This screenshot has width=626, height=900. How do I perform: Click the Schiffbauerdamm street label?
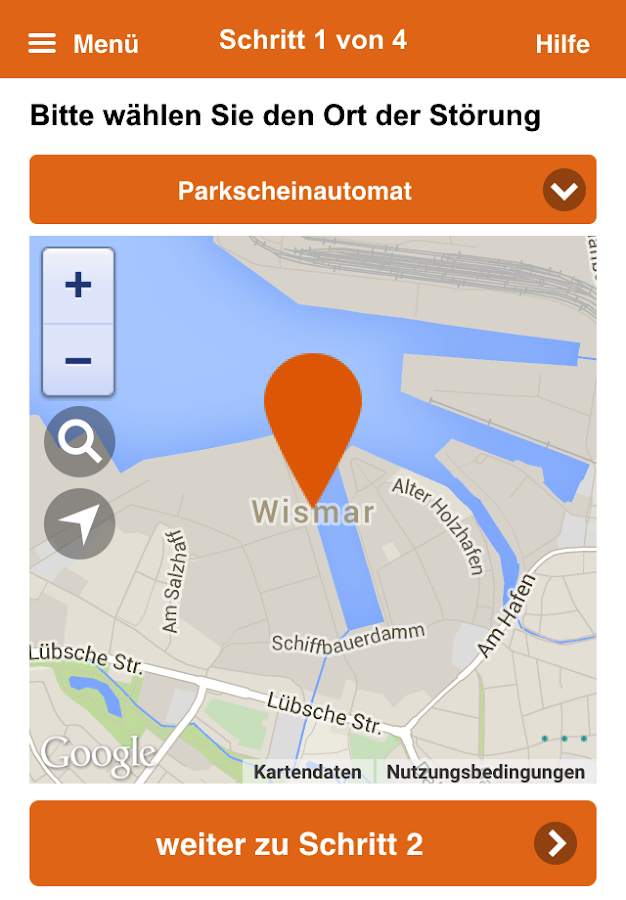coord(348,639)
